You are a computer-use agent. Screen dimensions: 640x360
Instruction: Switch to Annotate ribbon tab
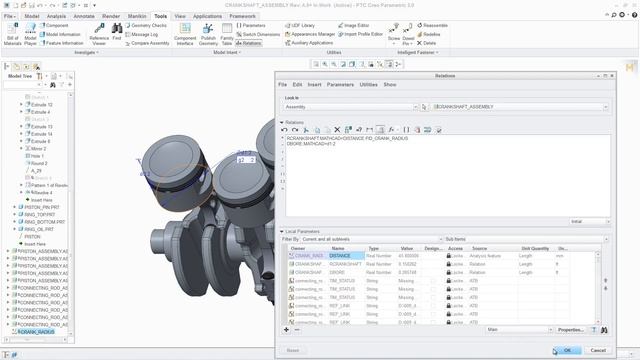click(84, 16)
